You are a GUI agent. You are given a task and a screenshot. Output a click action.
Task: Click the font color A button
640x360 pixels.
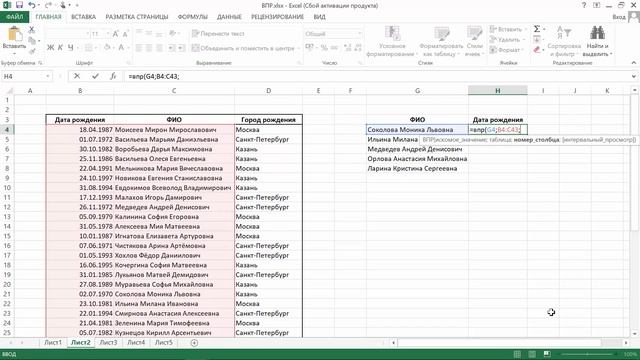click(121, 48)
